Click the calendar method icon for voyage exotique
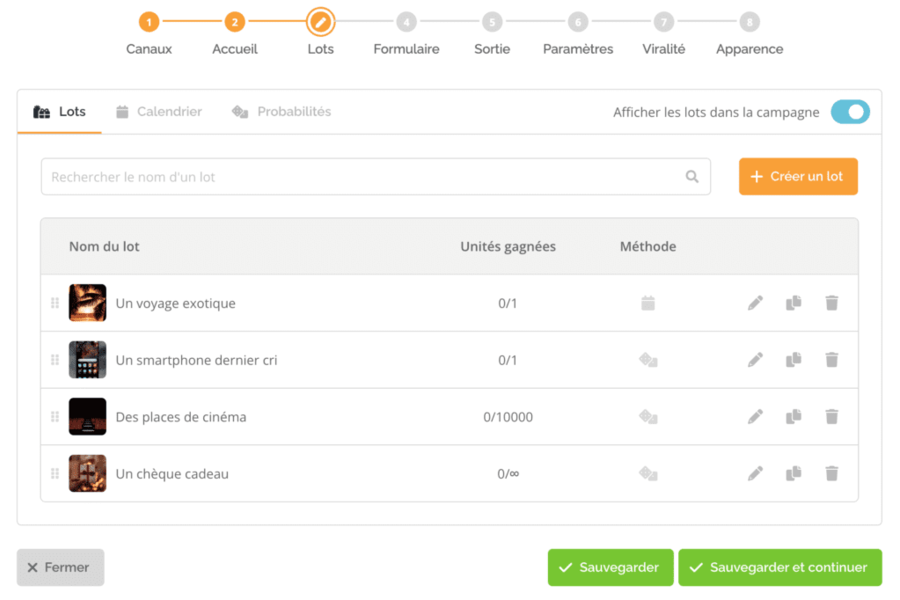 click(x=648, y=303)
